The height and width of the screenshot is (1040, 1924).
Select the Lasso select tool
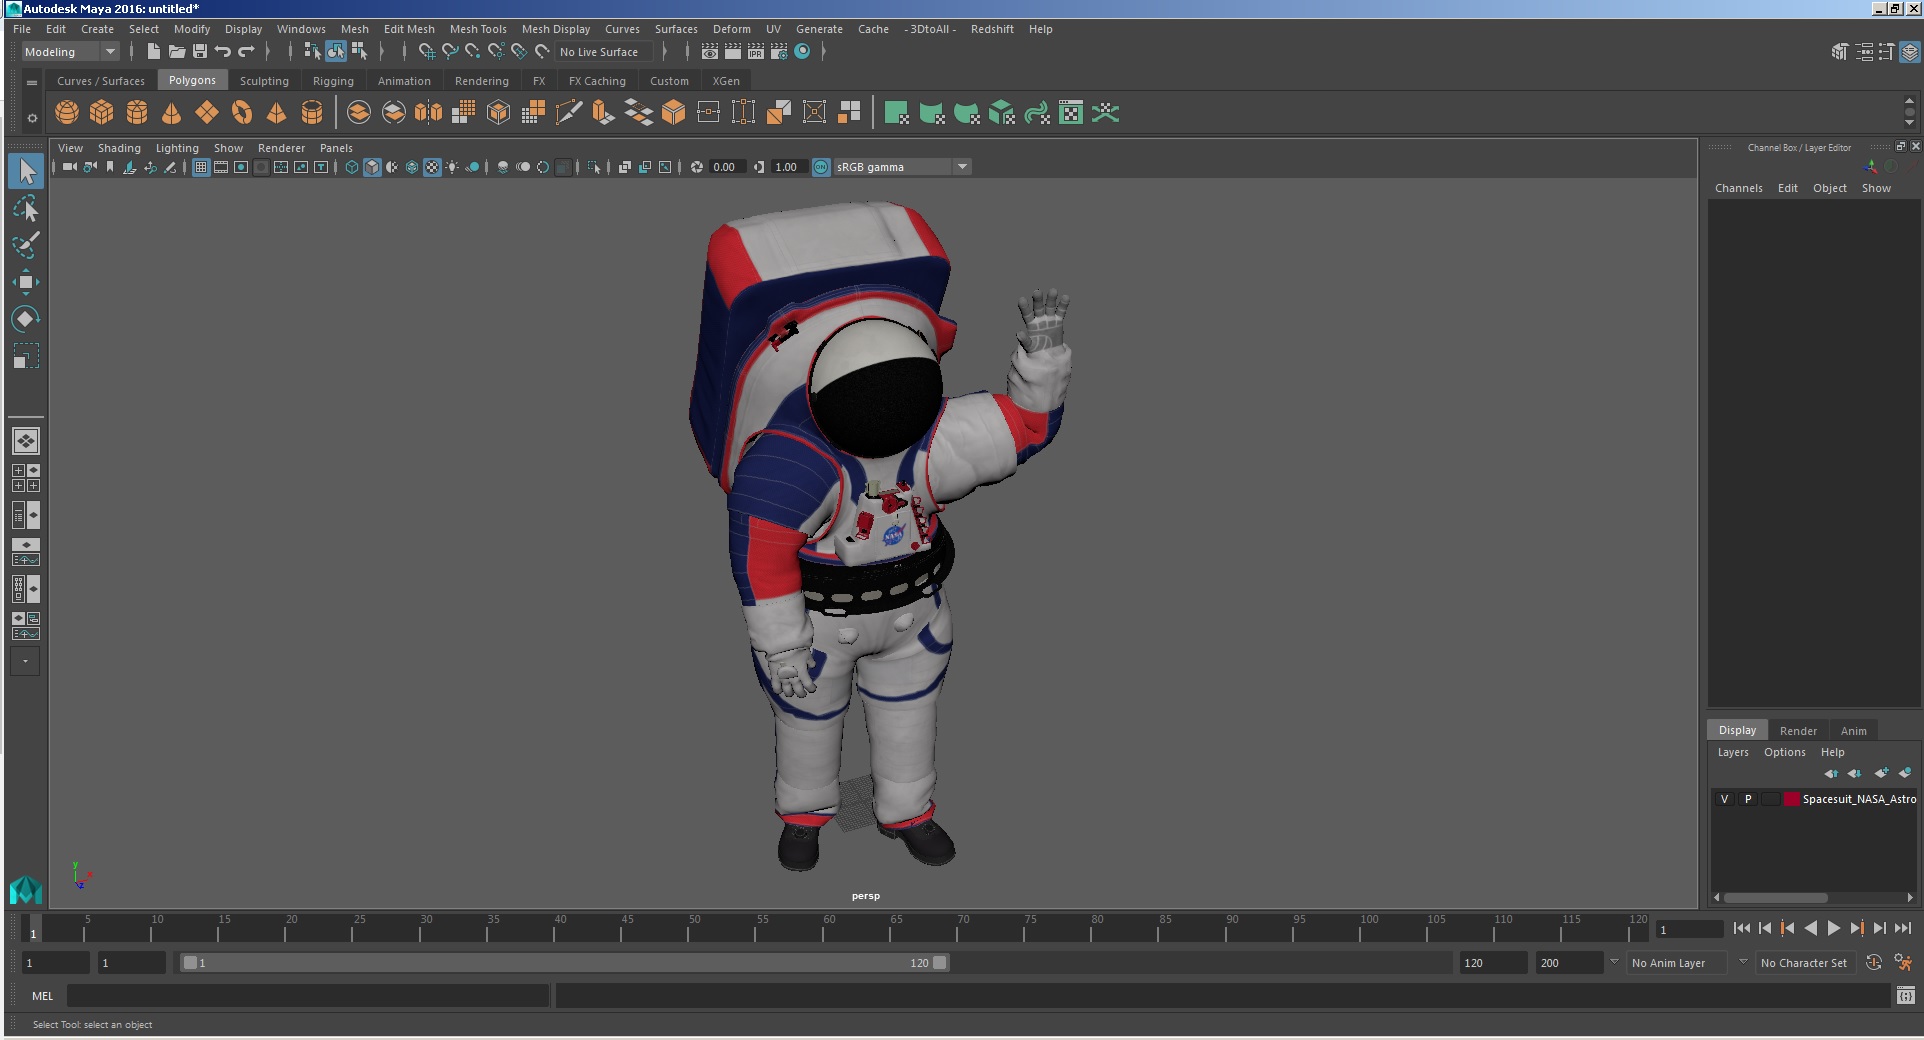point(26,208)
